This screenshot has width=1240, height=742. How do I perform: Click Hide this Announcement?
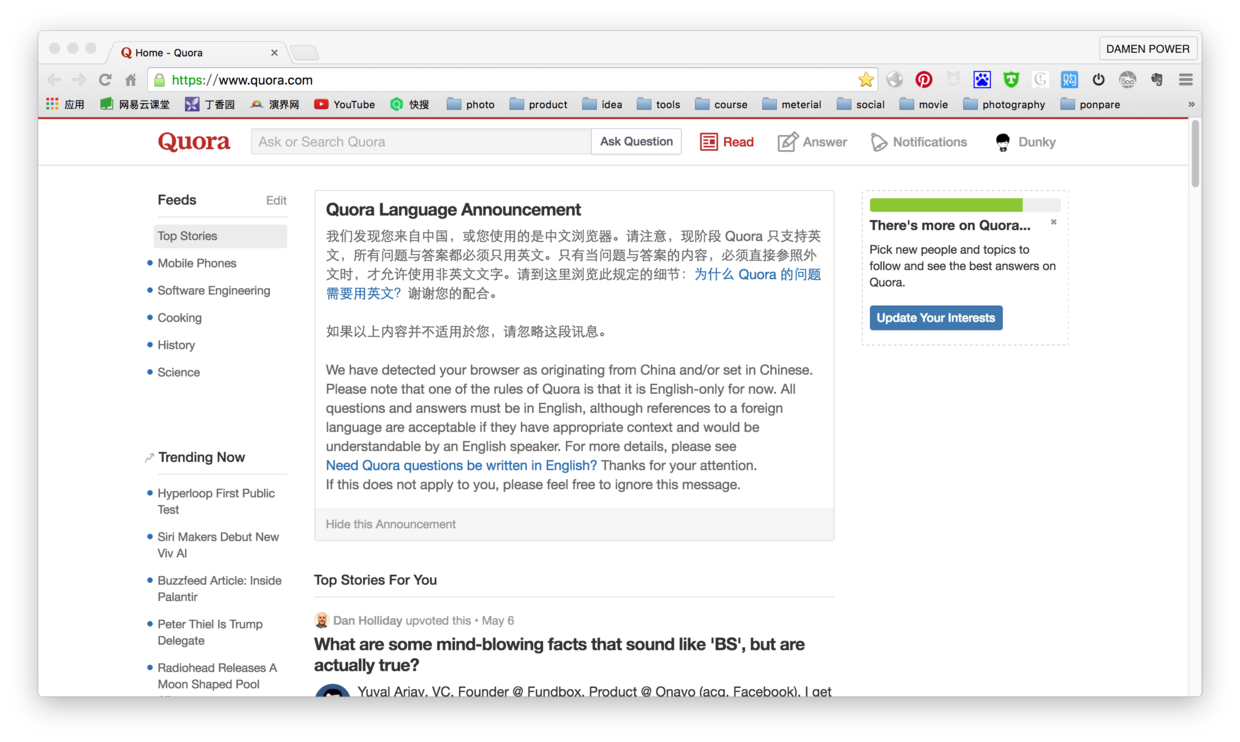(391, 524)
